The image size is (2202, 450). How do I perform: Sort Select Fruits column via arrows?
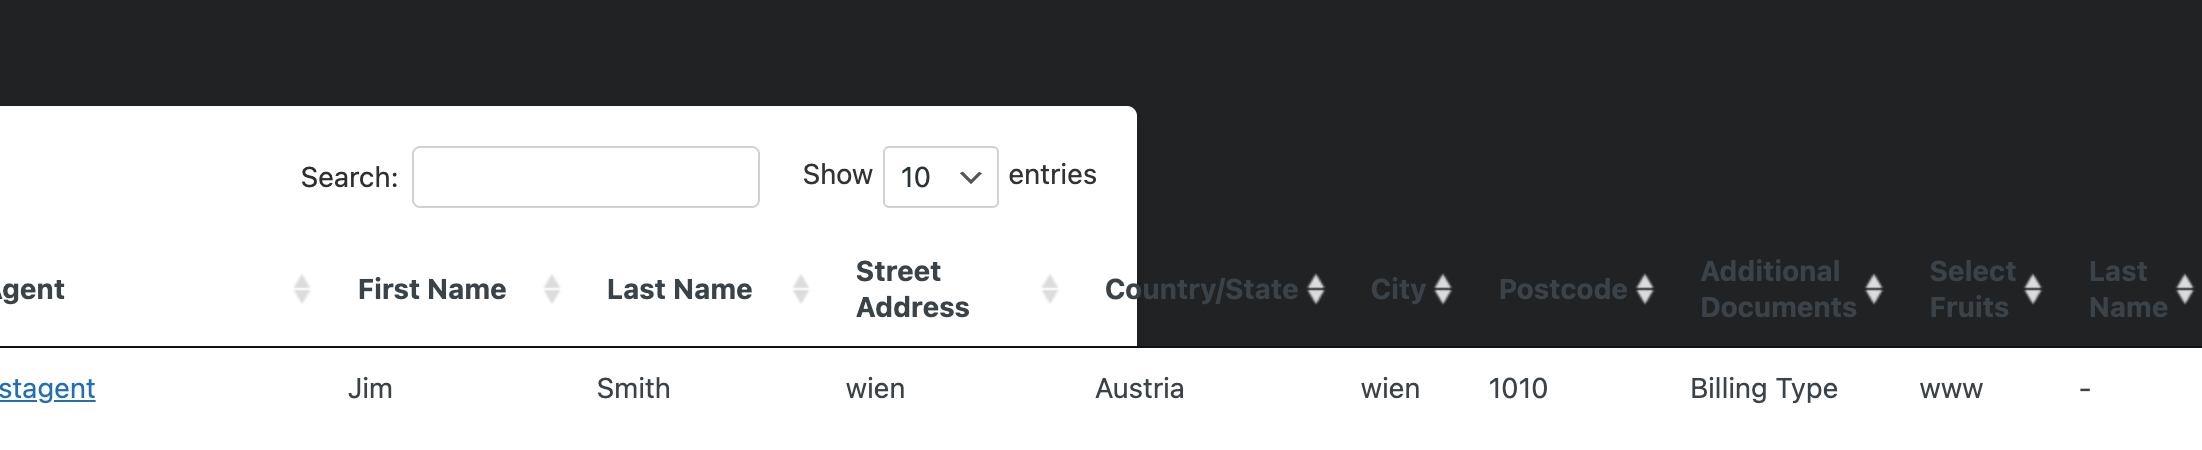[x=2033, y=289]
